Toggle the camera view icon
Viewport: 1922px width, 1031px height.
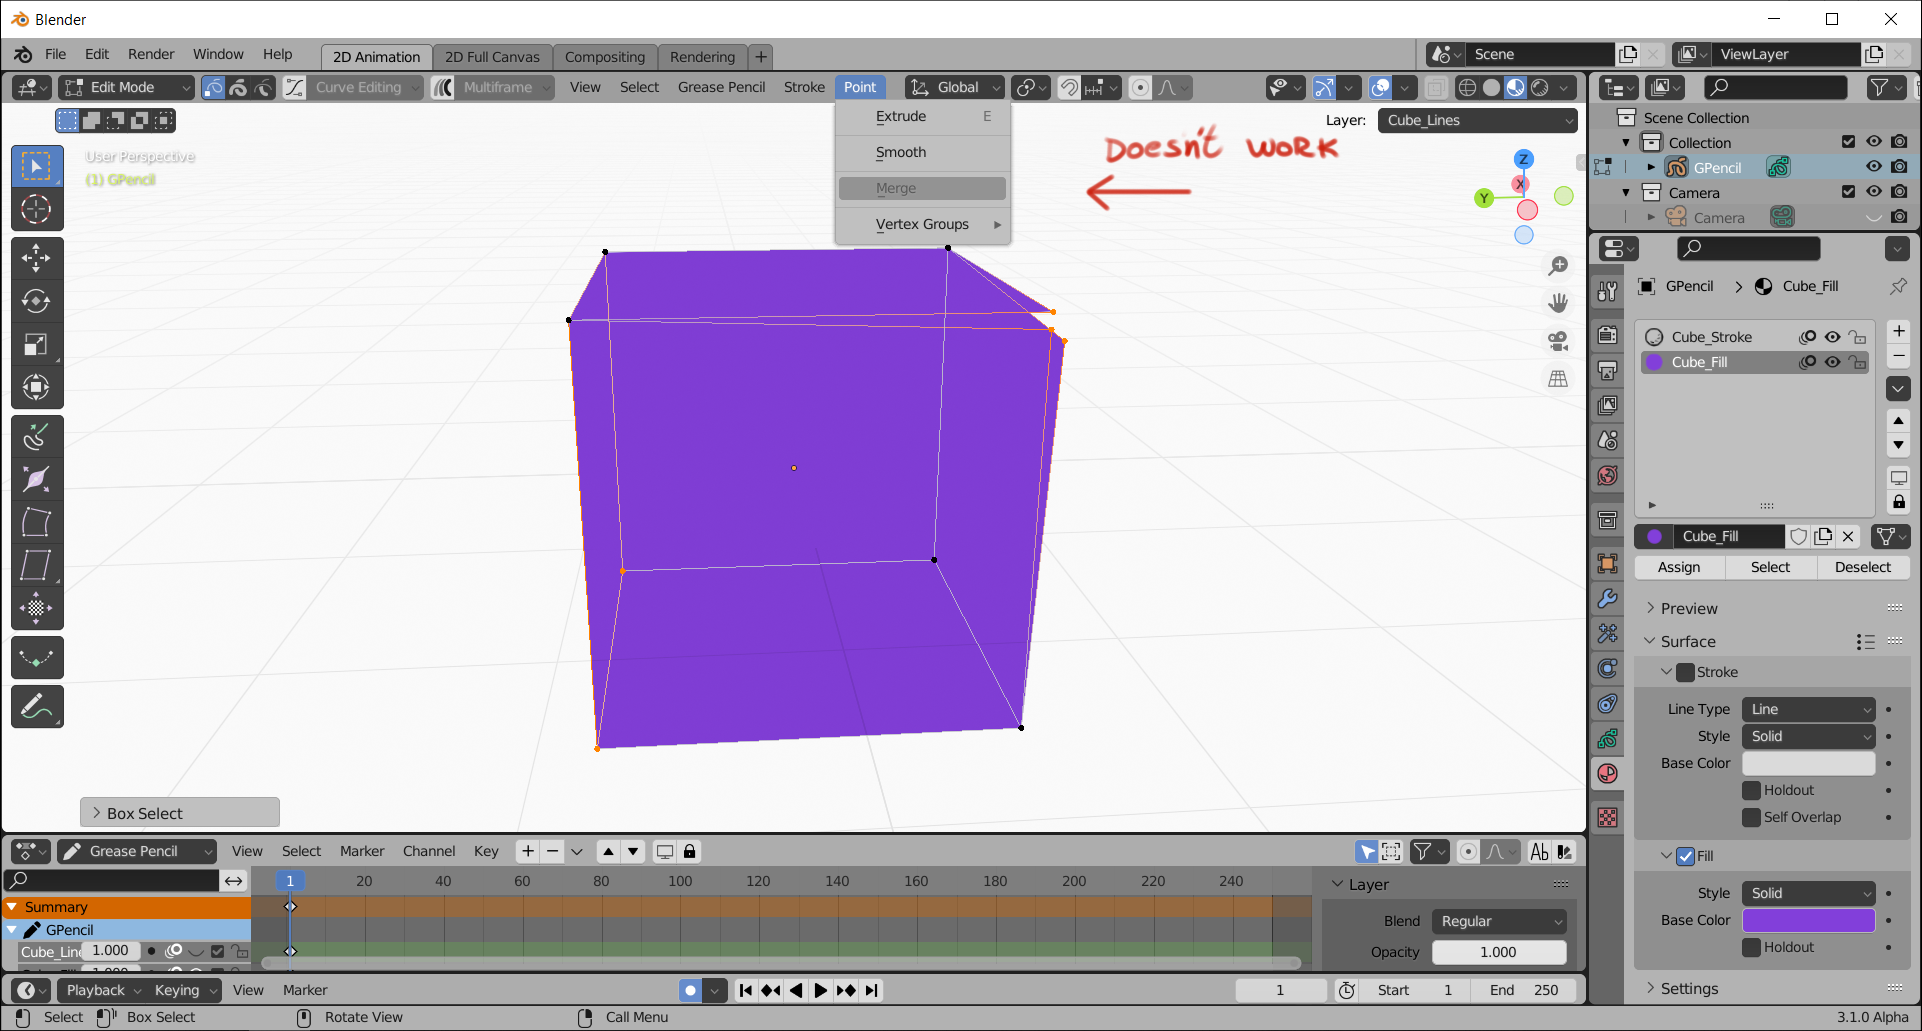tap(1558, 341)
